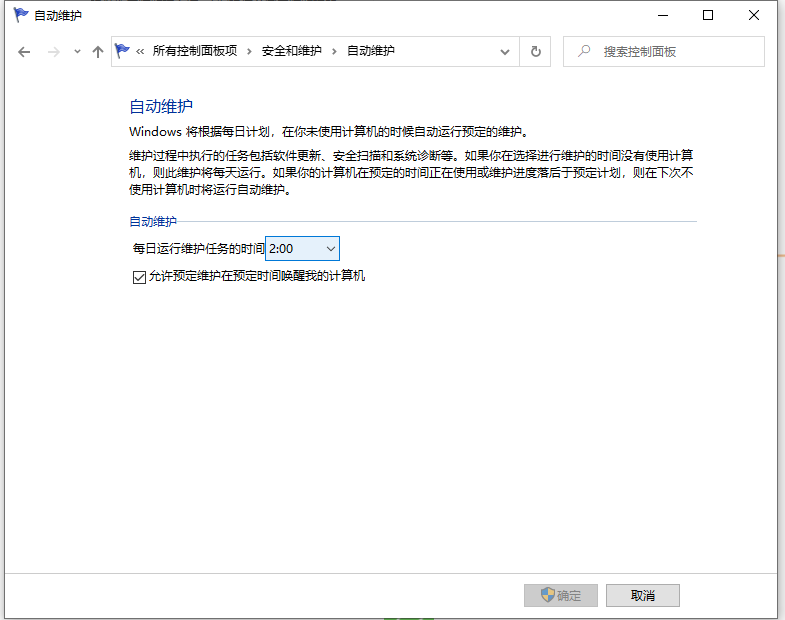Viewport: 785px width, 620px height.
Task: Open the recent locations chevron
Action: [77, 52]
